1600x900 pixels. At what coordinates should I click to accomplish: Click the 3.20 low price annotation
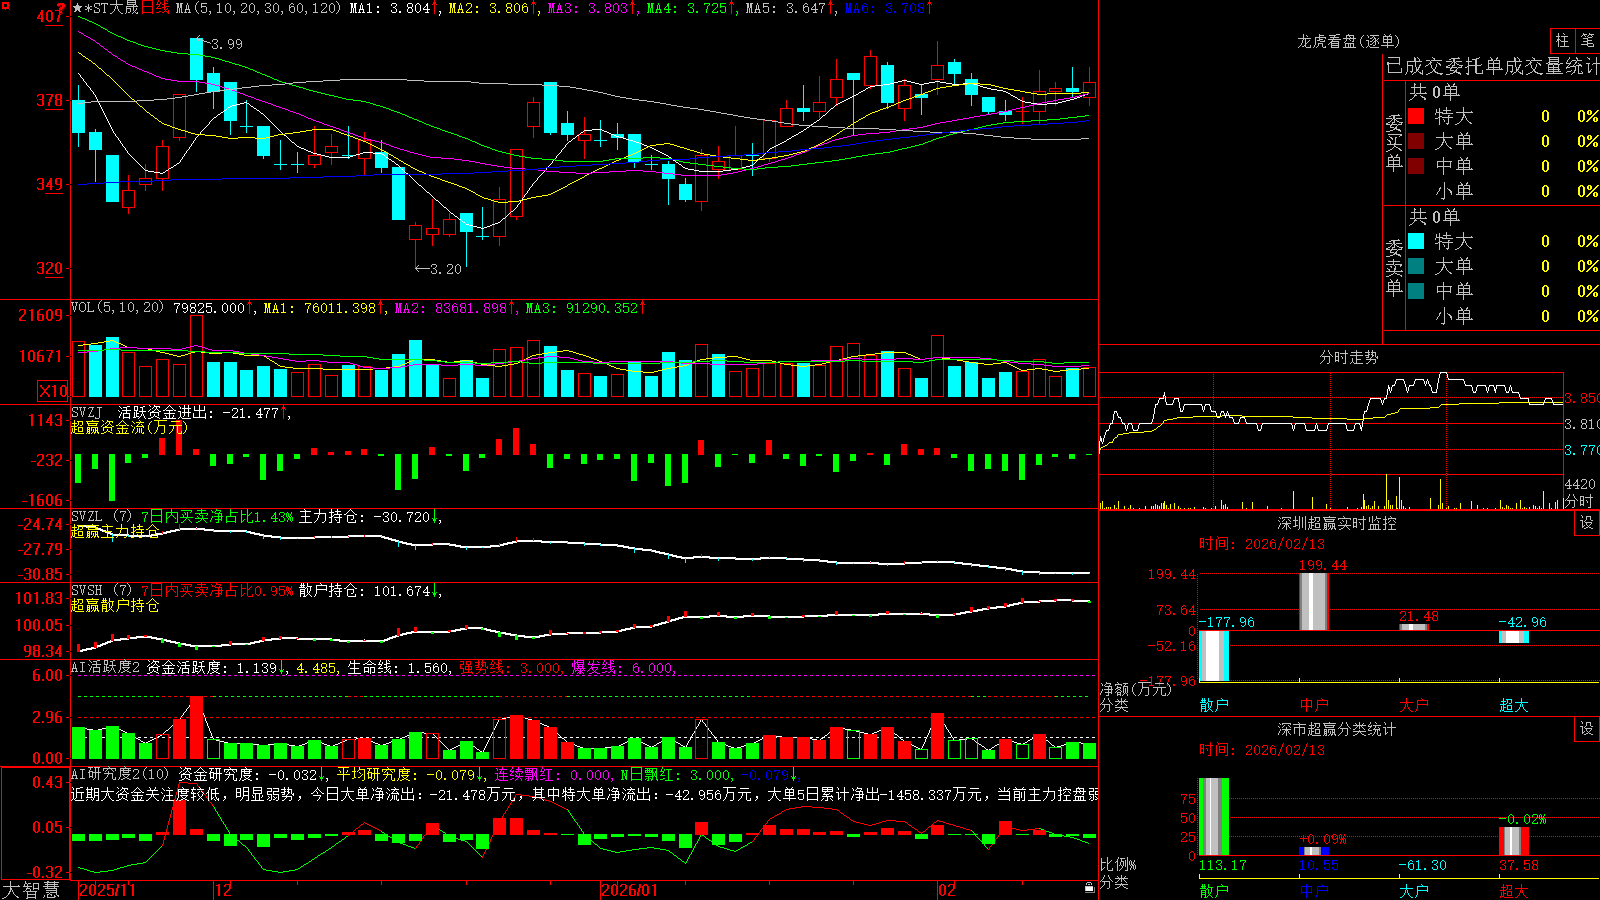point(446,269)
